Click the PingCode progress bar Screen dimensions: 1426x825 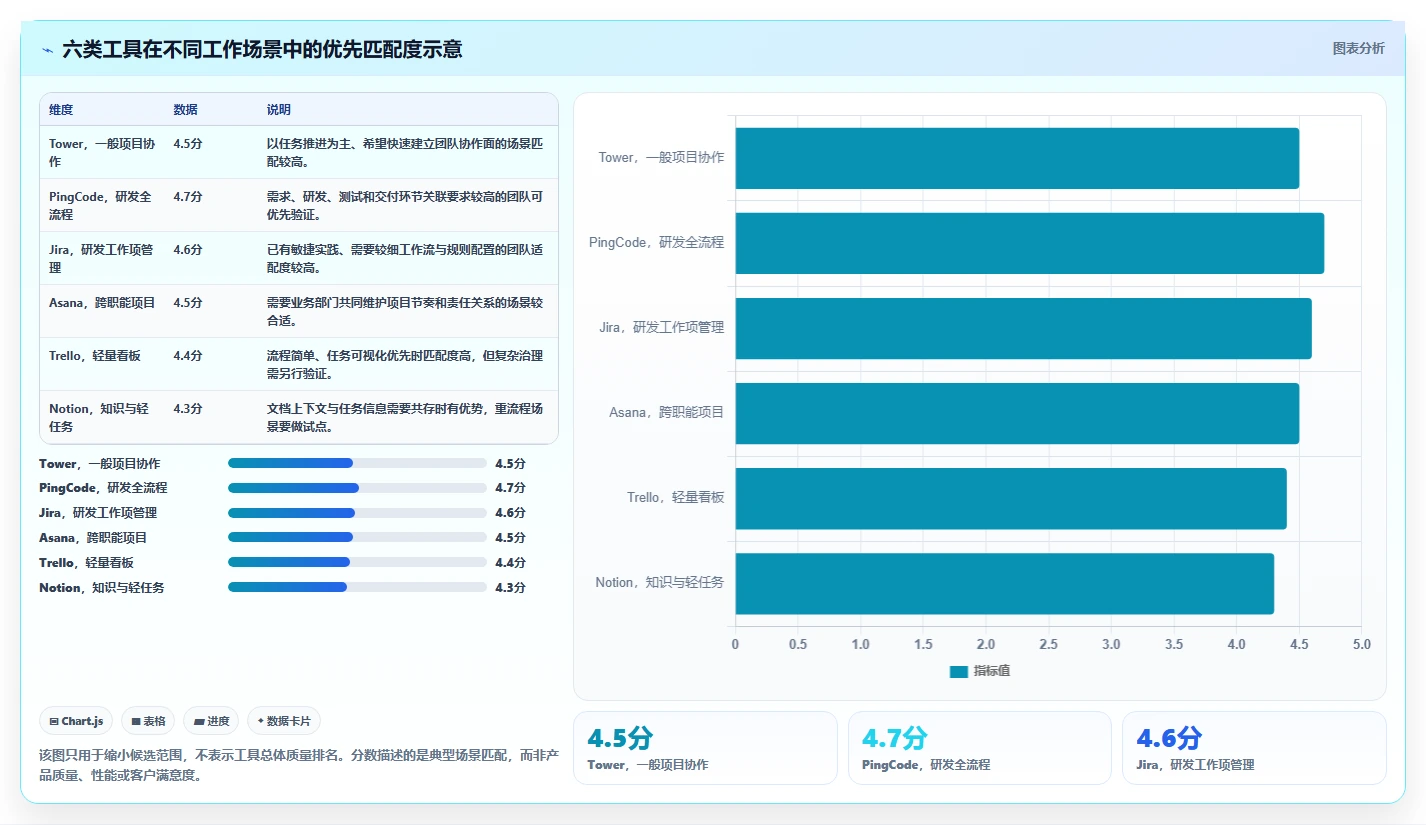[357, 488]
